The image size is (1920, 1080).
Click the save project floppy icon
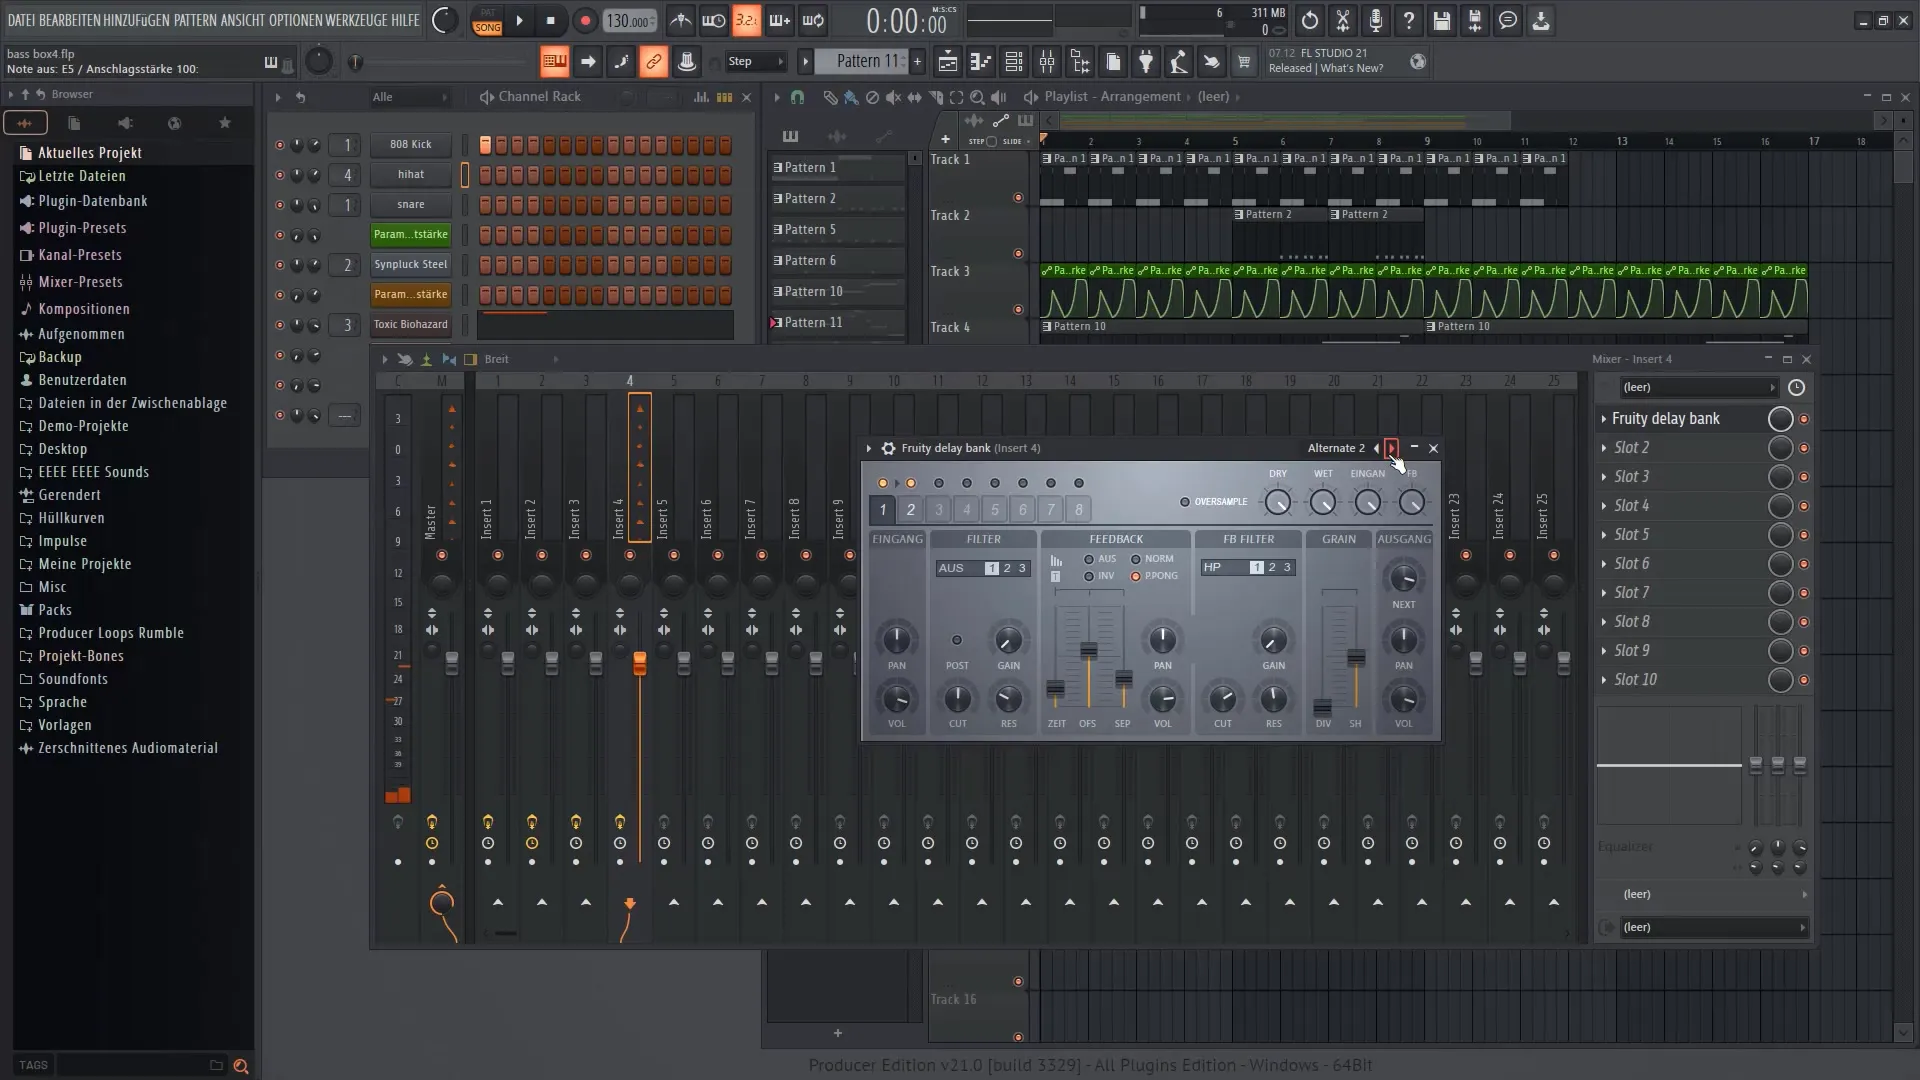(1441, 20)
